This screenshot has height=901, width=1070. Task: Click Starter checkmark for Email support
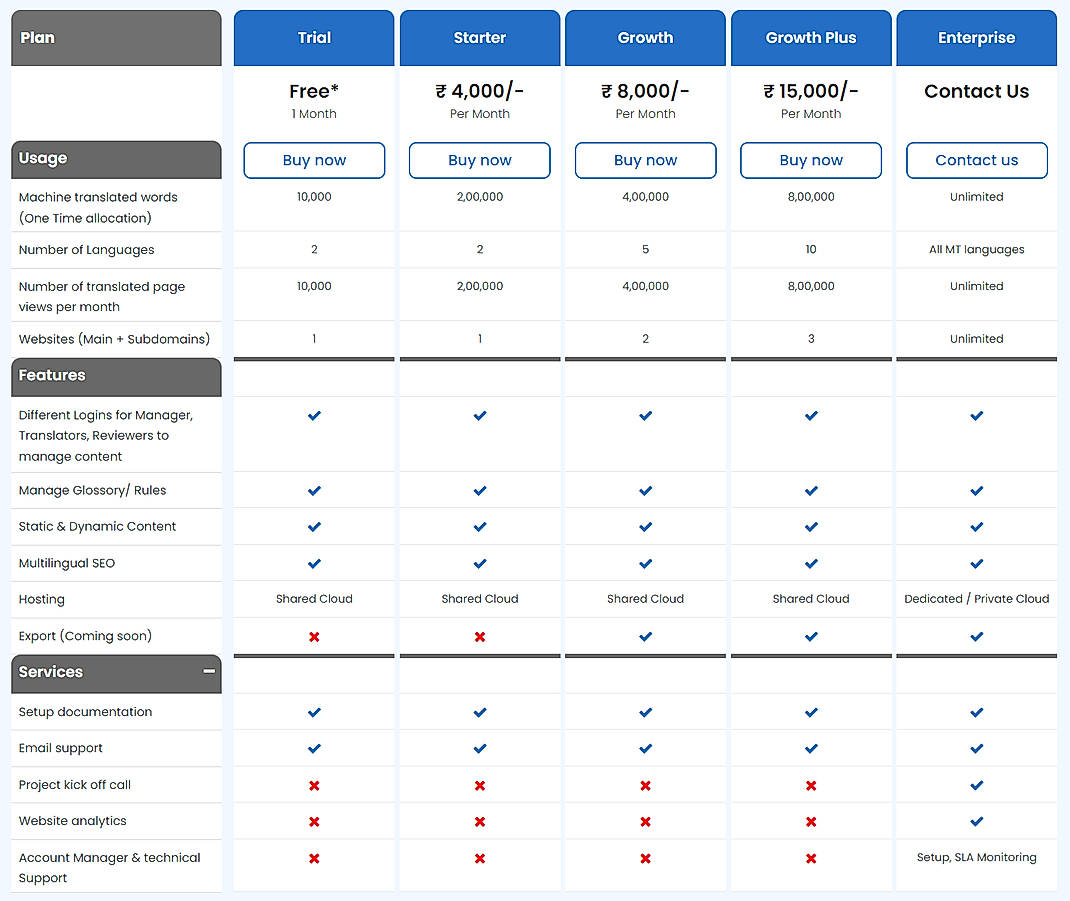pyautogui.click(x=480, y=749)
